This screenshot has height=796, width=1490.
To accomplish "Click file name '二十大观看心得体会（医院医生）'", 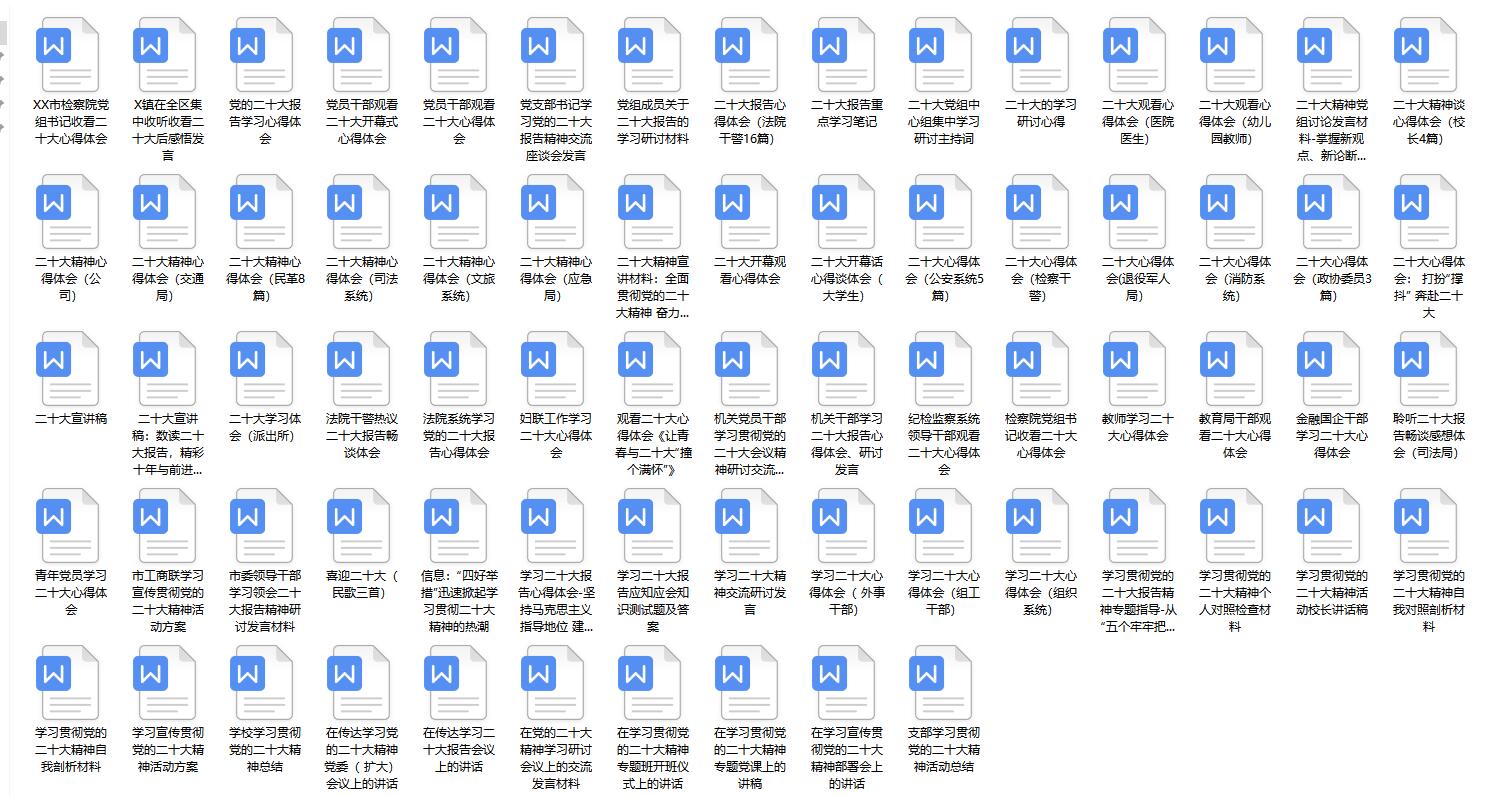I will (1137, 121).
